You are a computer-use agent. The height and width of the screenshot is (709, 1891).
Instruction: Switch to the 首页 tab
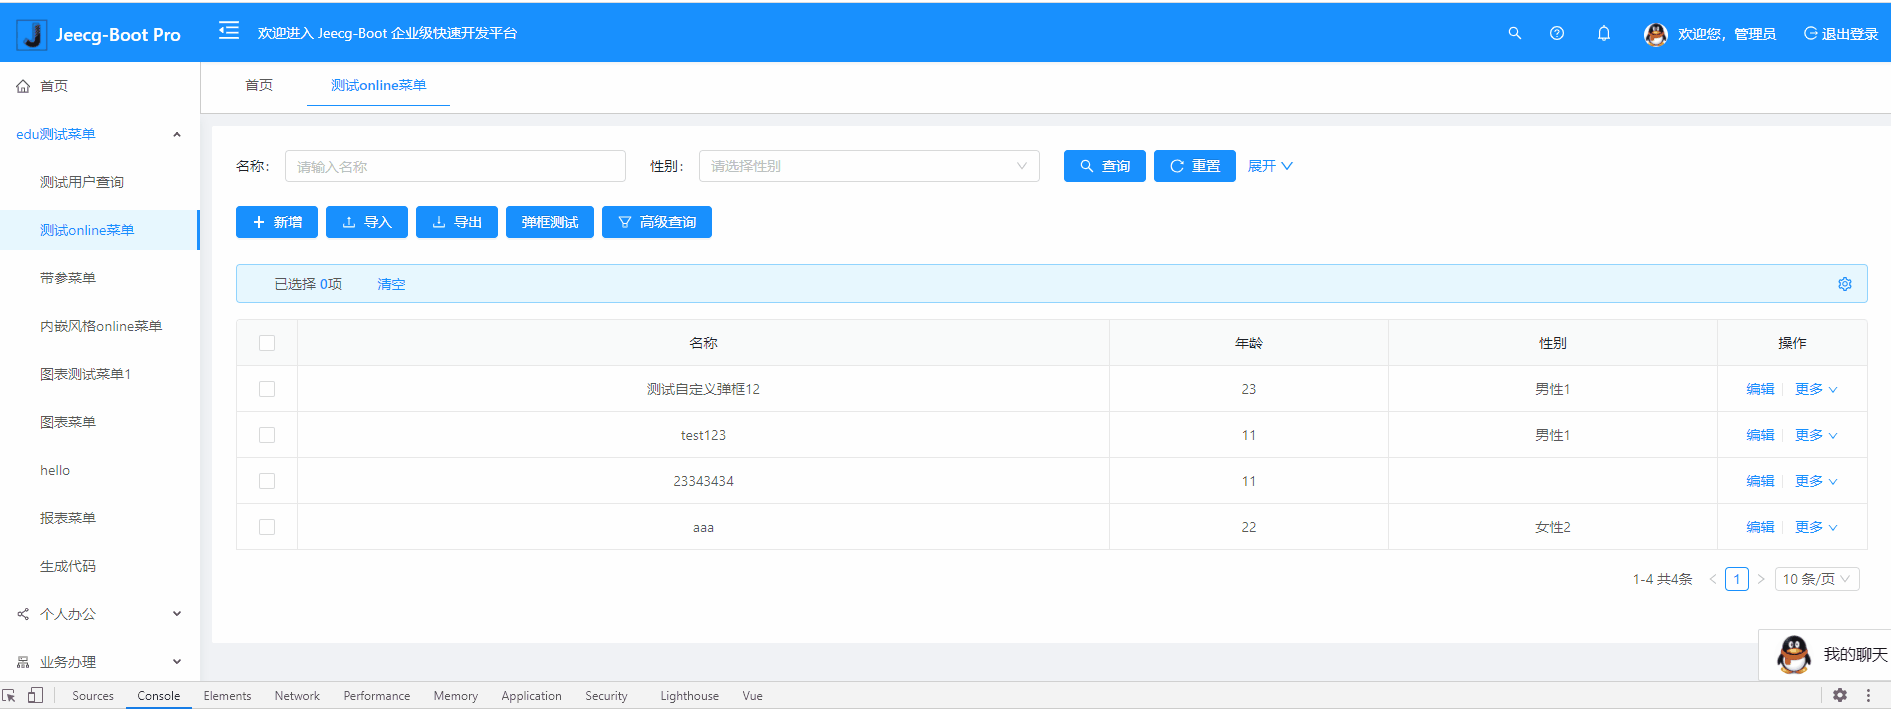[259, 85]
